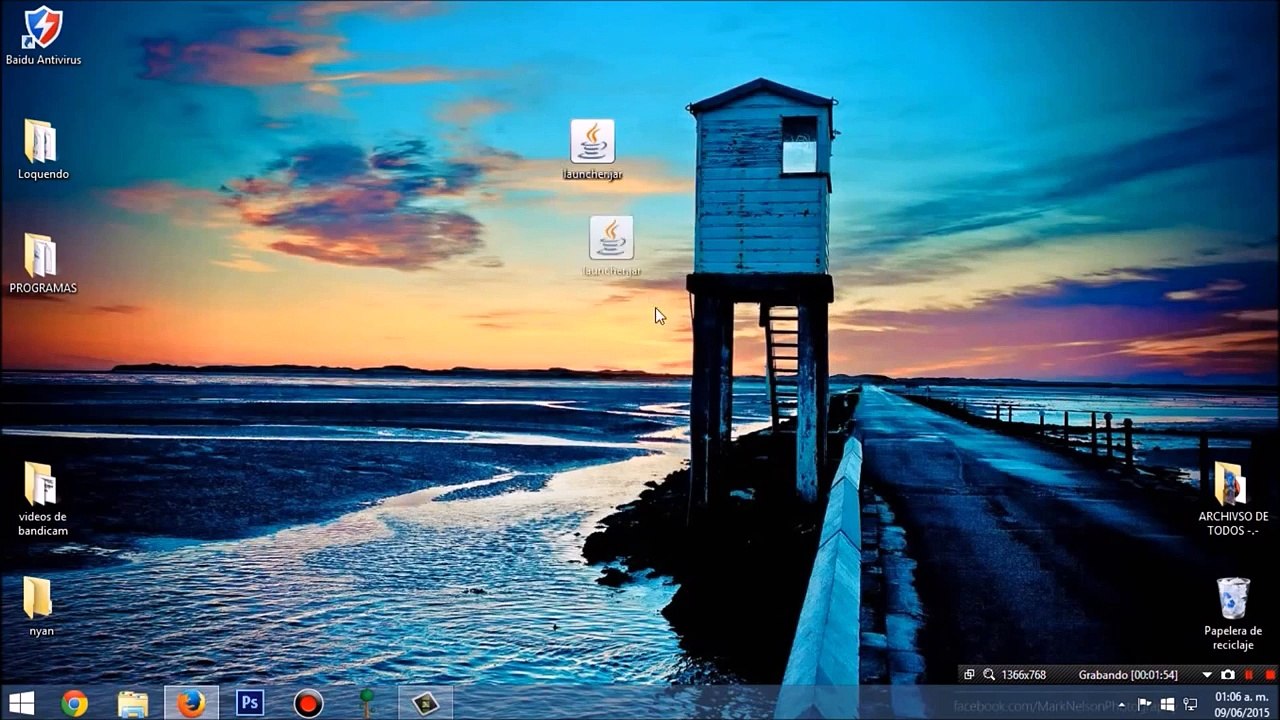
Task: Select the ARCHIVSO DE TODOS folder
Action: point(1231,483)
